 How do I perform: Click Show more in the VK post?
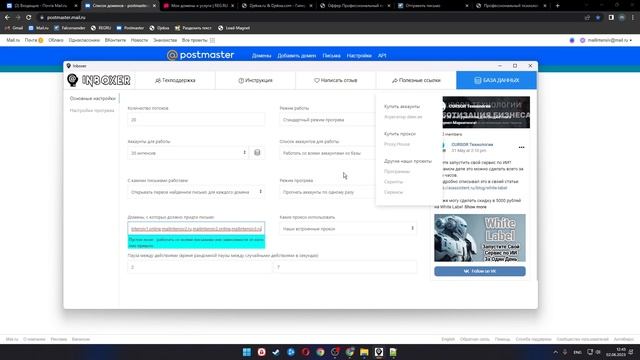[x=476, y=207]
